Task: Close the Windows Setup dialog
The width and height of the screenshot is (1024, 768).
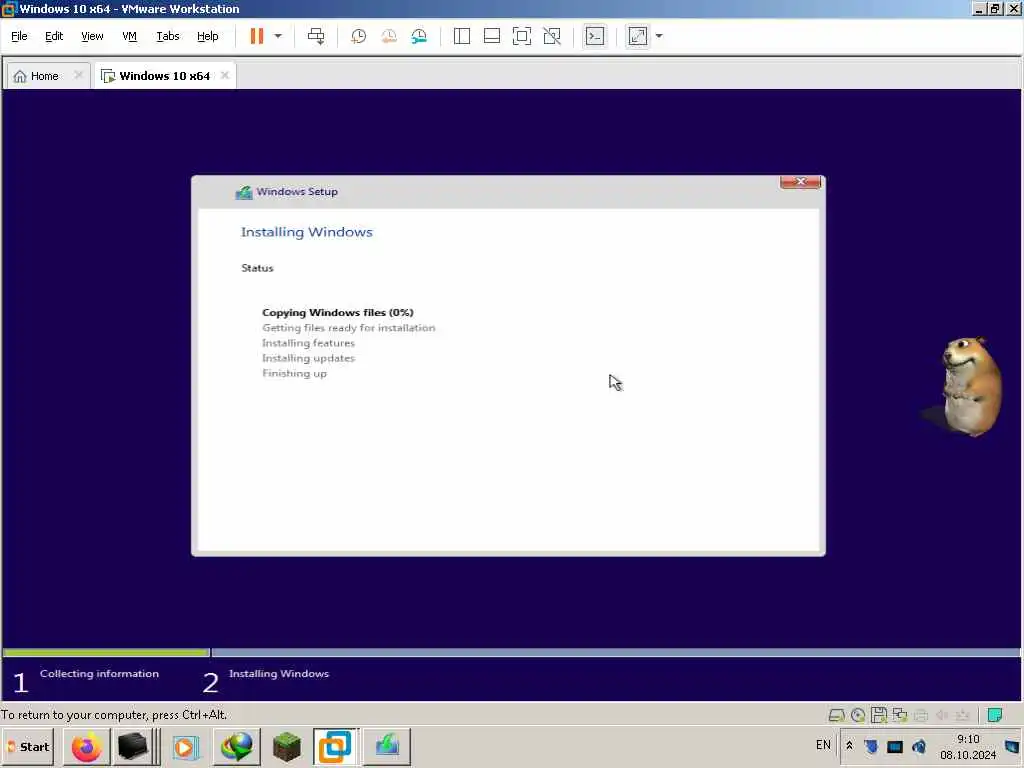Action: 801,182
